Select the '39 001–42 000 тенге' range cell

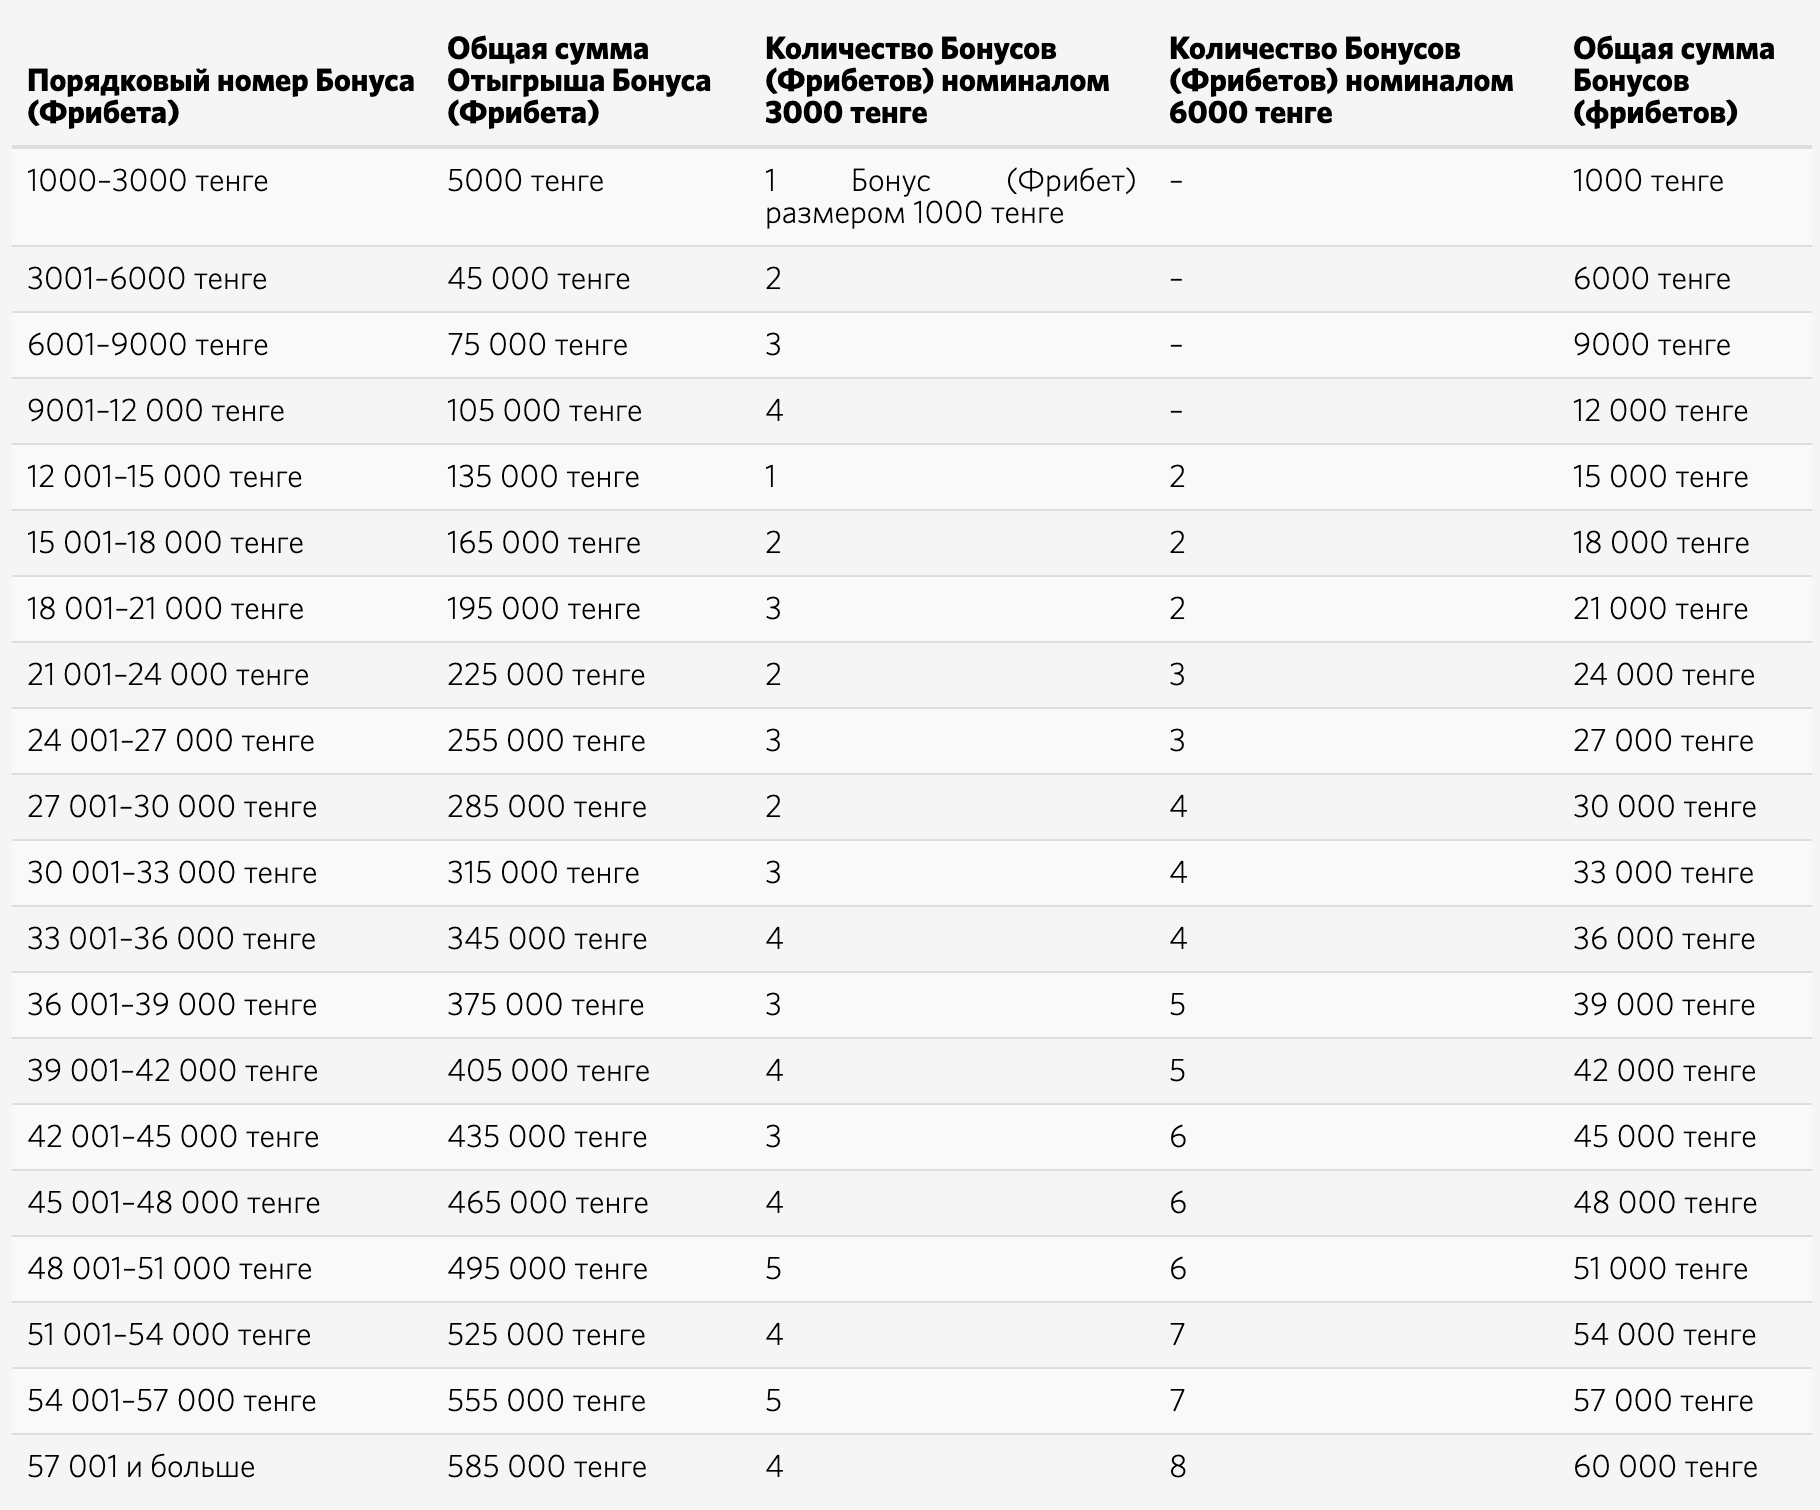(173, 1071)
